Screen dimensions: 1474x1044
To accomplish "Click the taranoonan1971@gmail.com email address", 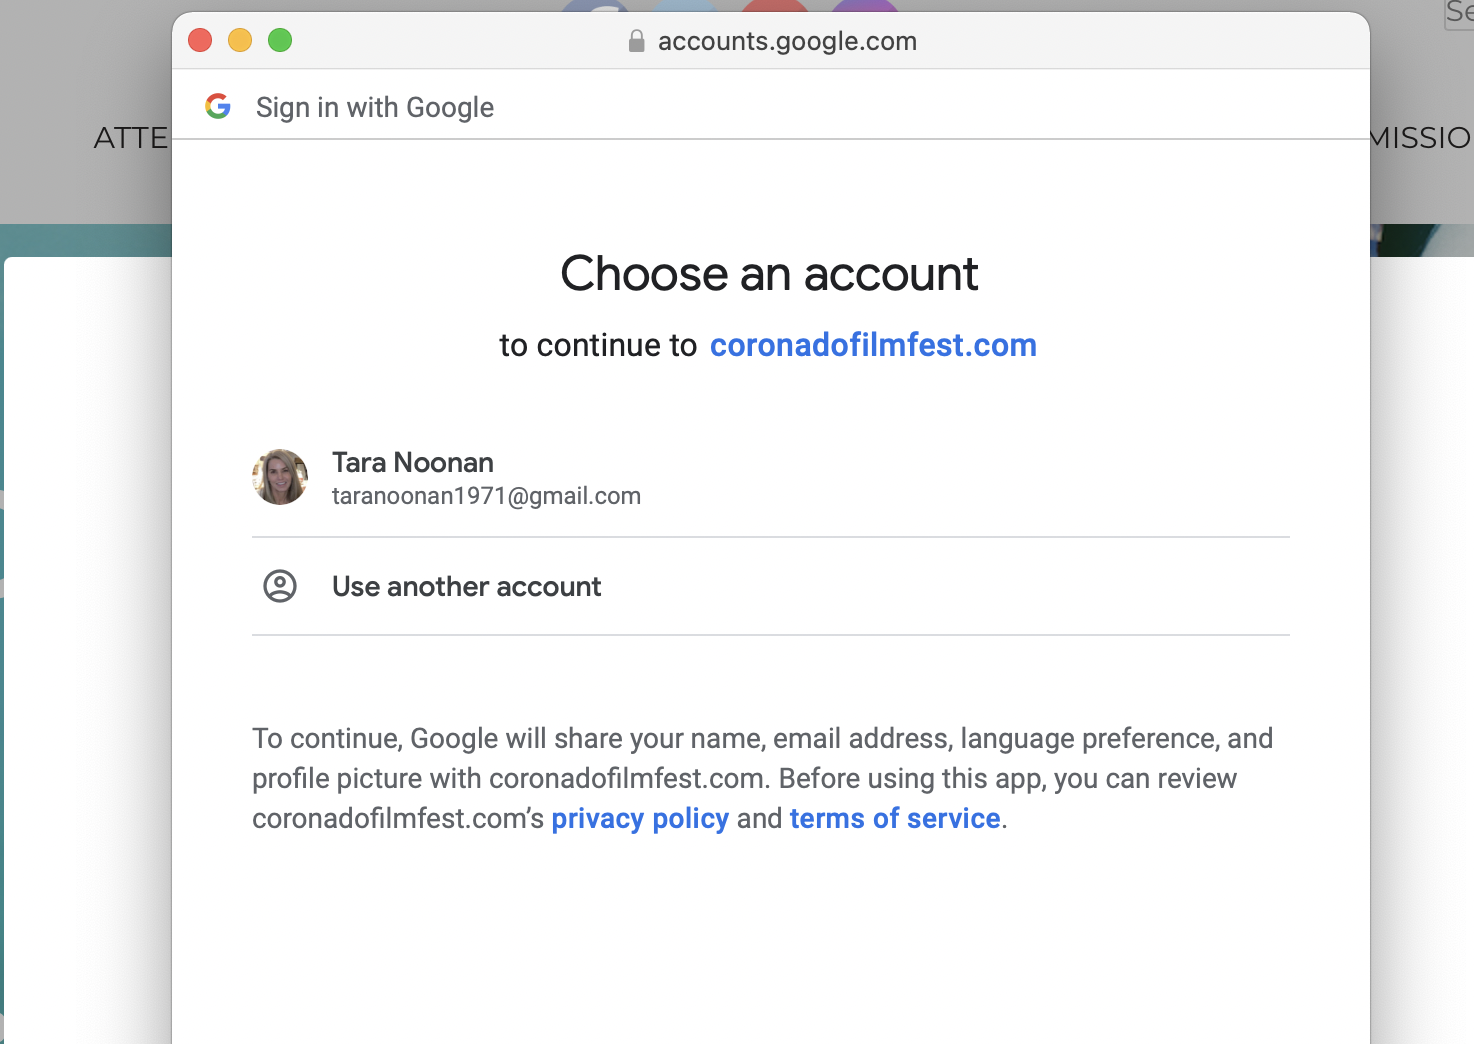I will click(486, 496).
